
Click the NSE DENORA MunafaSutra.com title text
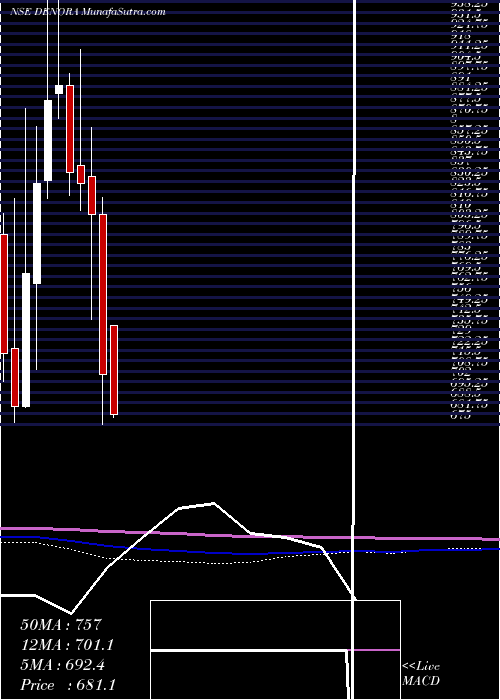[88, 12]
